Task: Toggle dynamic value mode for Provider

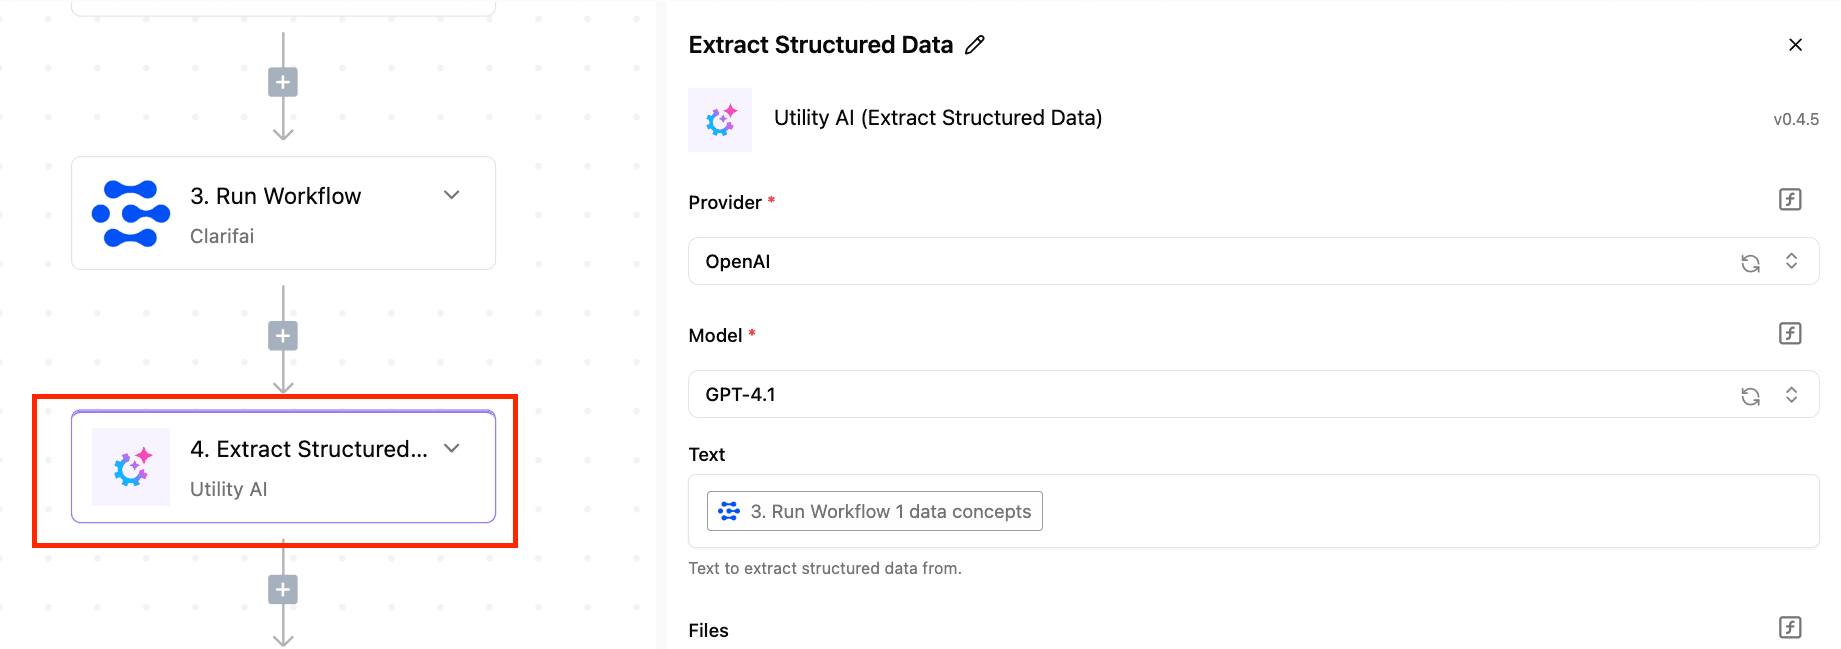Action: click(1790, 200)
